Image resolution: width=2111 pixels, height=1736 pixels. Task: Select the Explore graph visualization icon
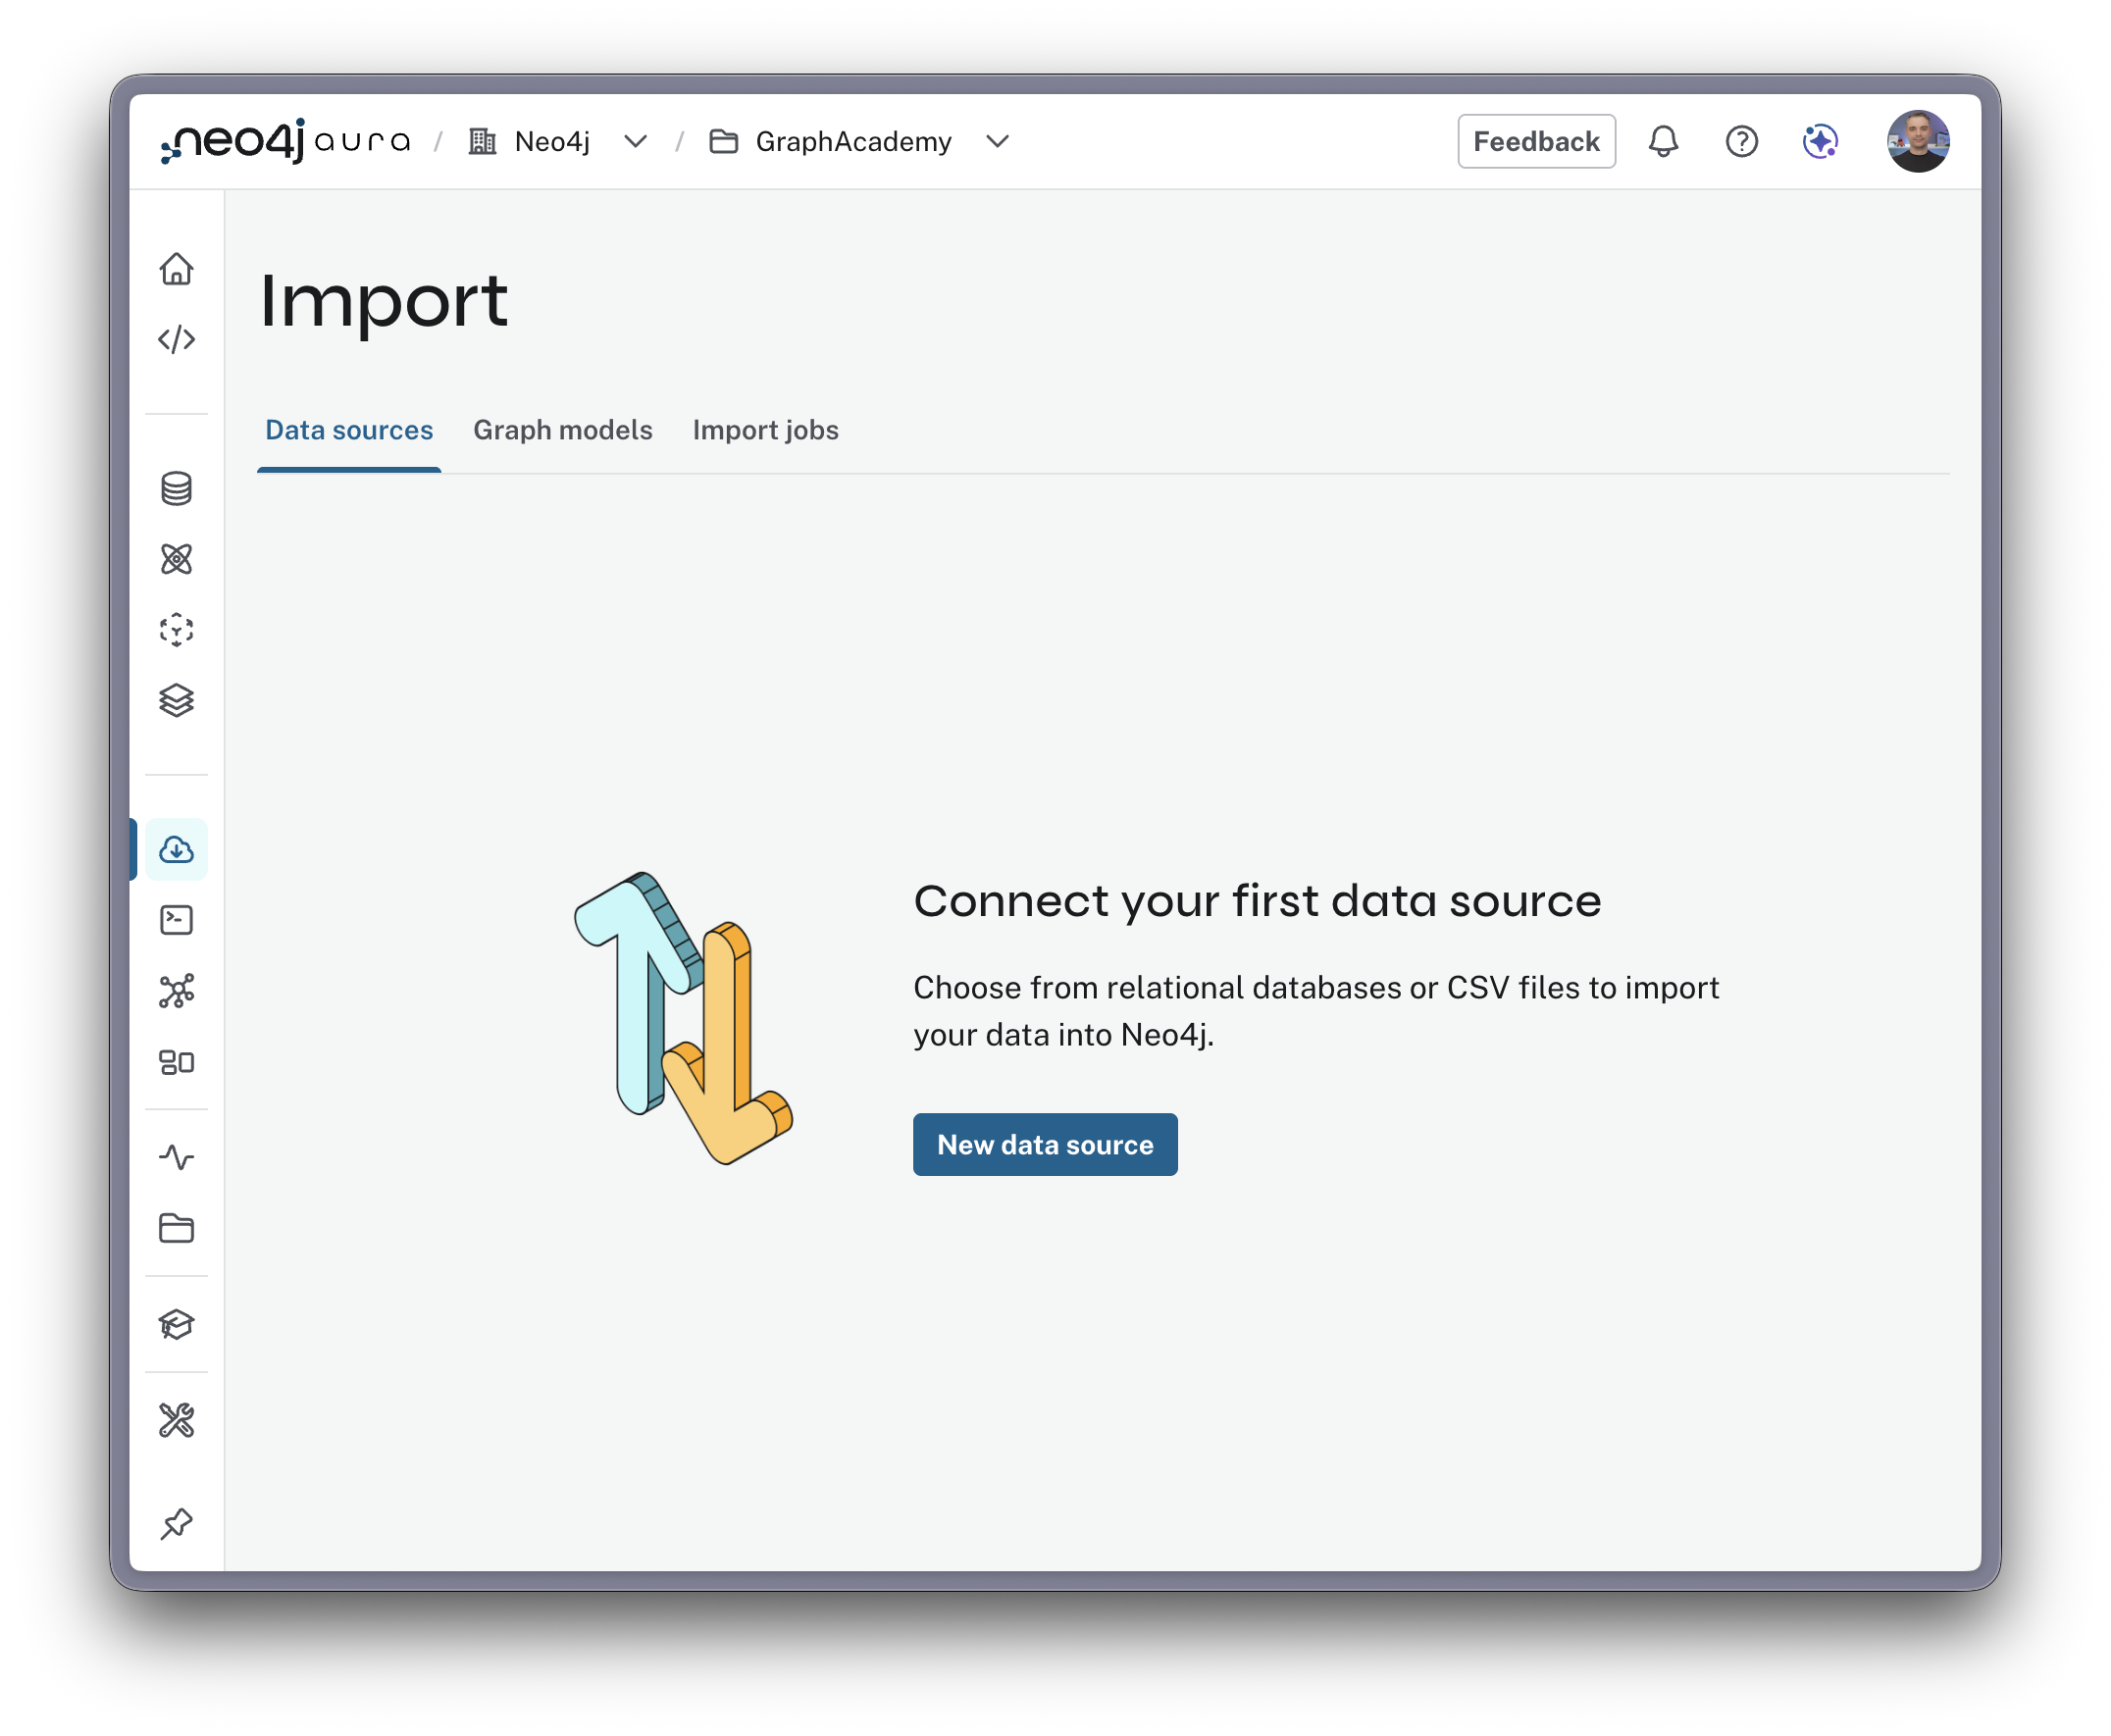coord(176,559)
